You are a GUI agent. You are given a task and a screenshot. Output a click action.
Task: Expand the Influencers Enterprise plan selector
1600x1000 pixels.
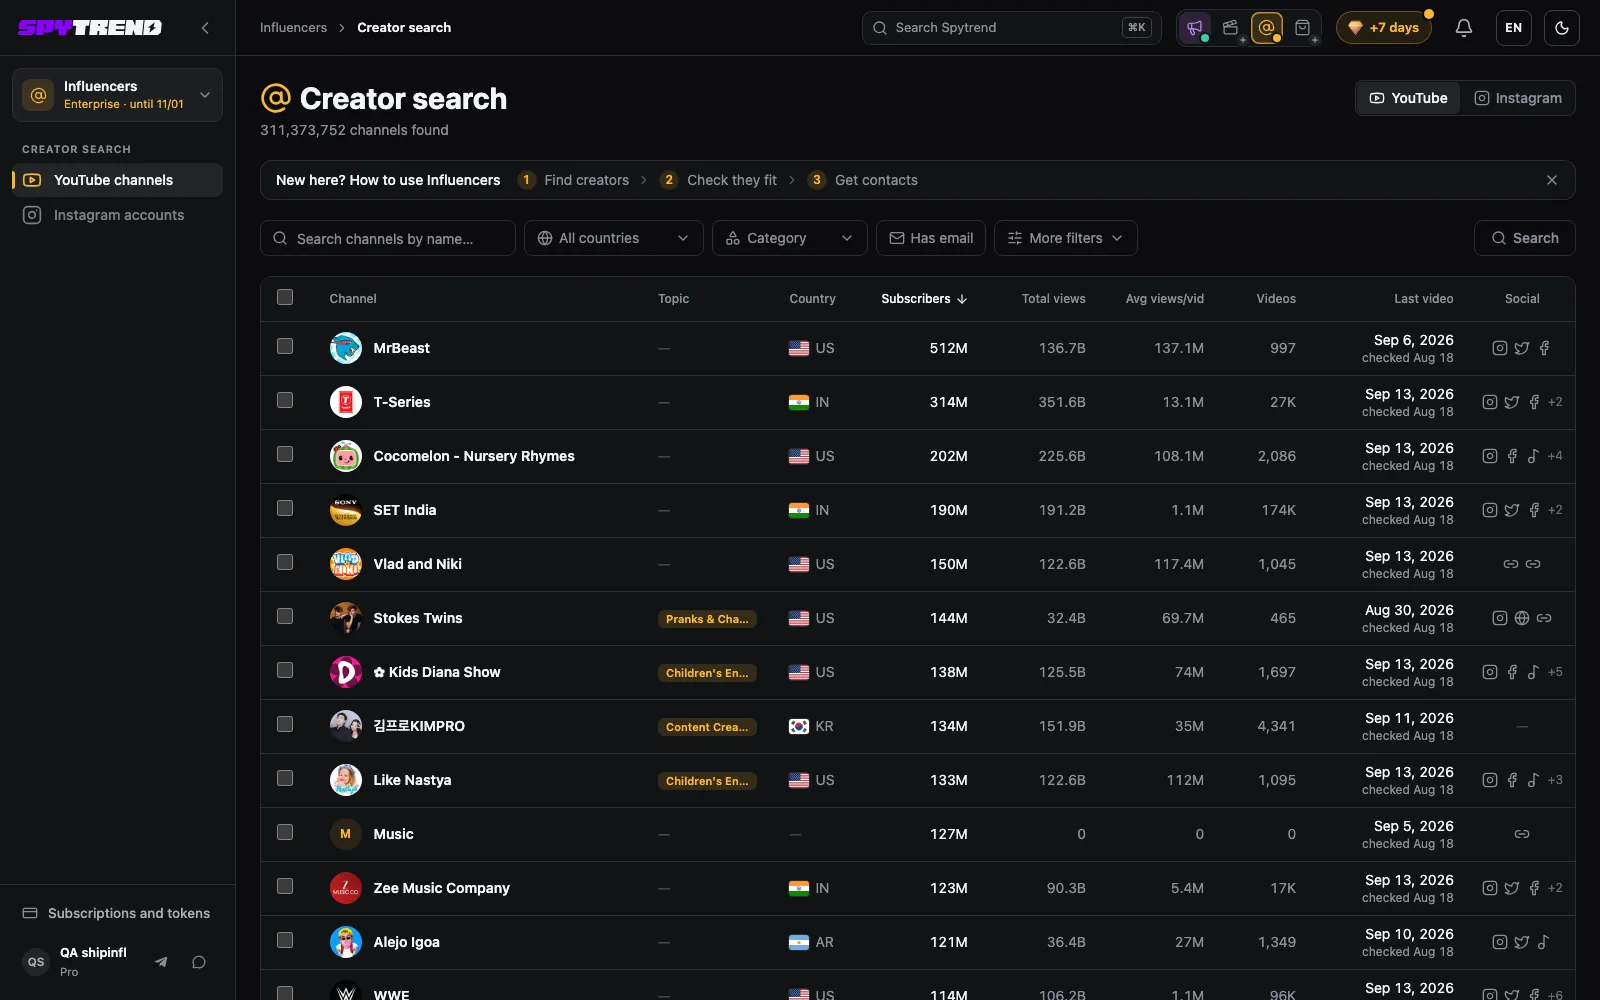click(x=117, y=95)
